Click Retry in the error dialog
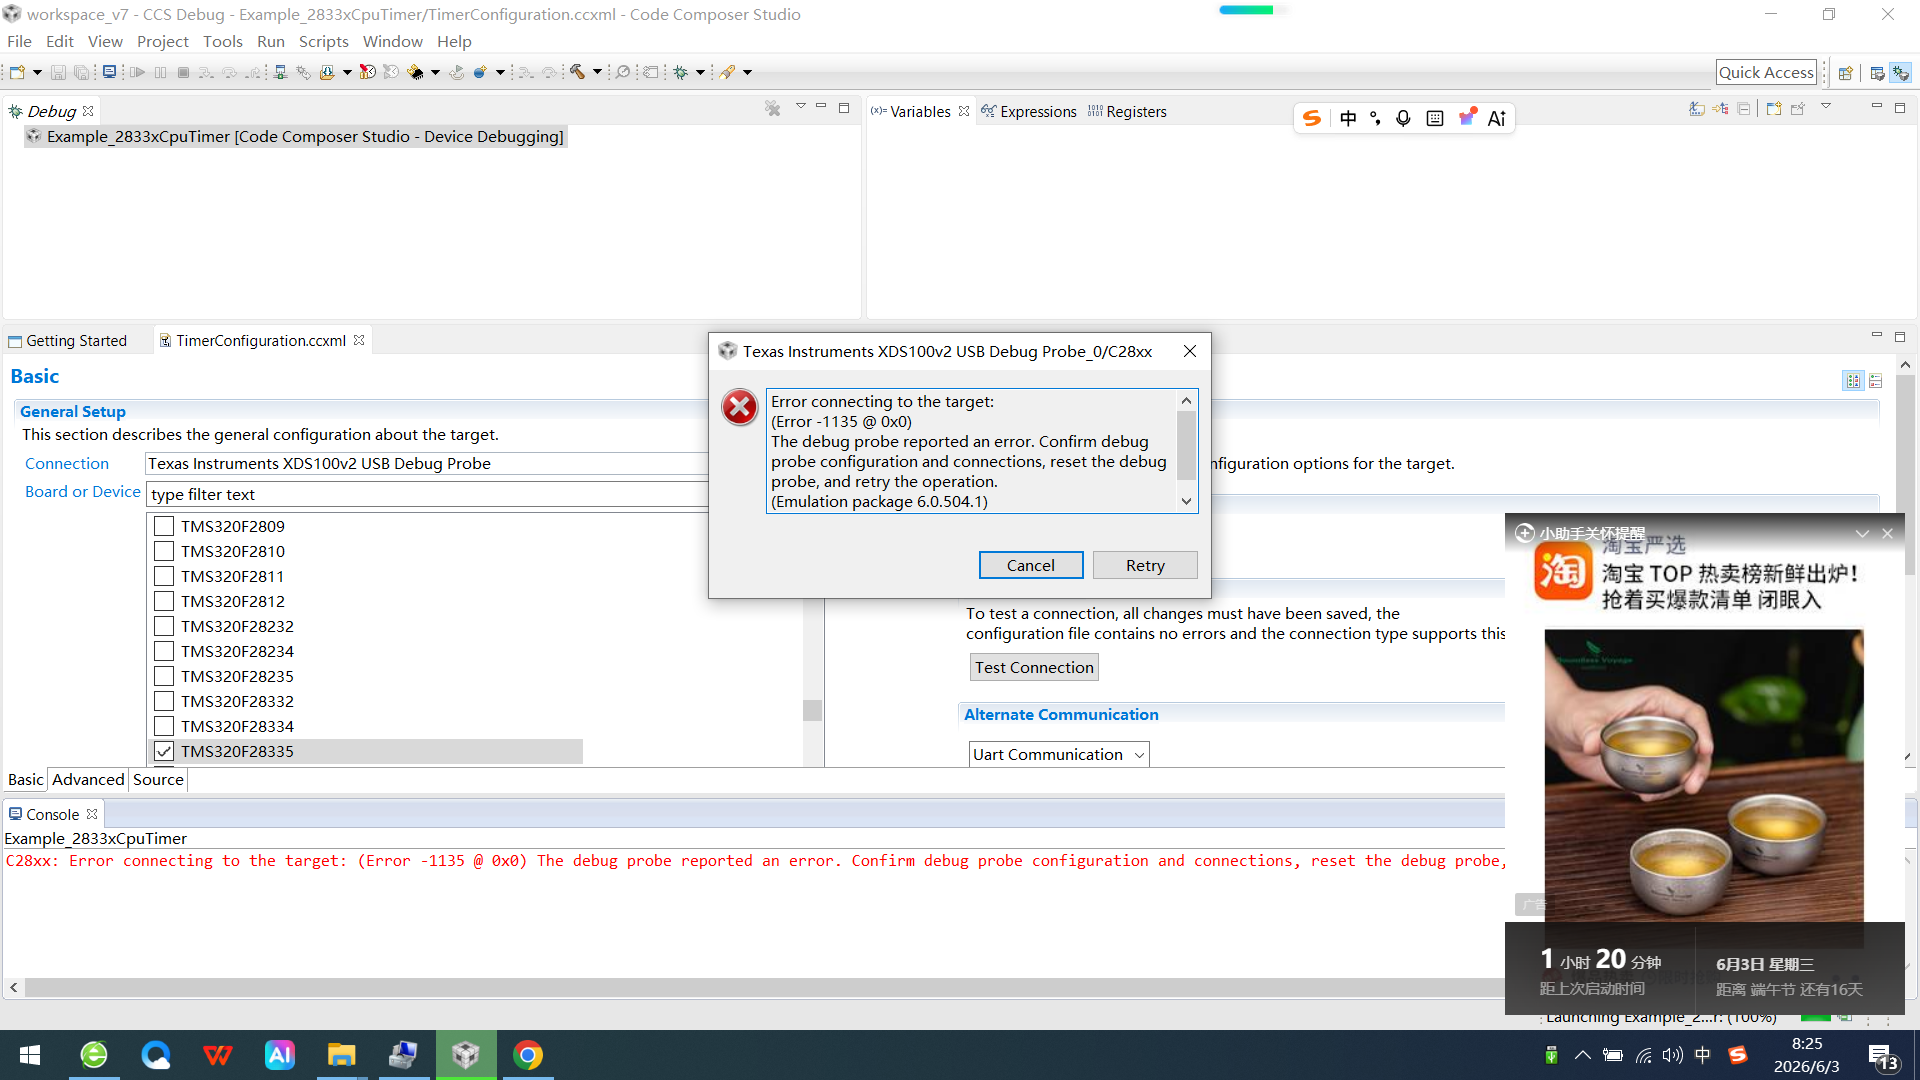The image size is (1920, 1080). [1145, 565]
